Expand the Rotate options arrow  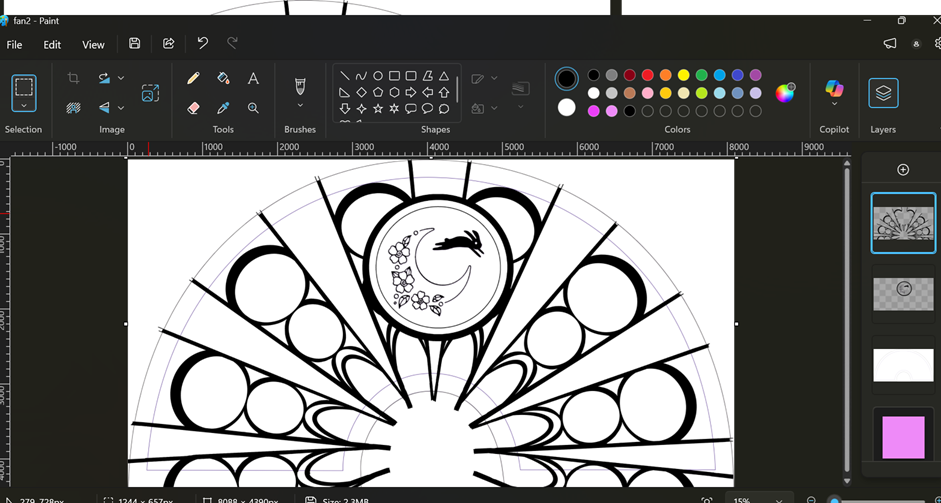coord(121,78)
